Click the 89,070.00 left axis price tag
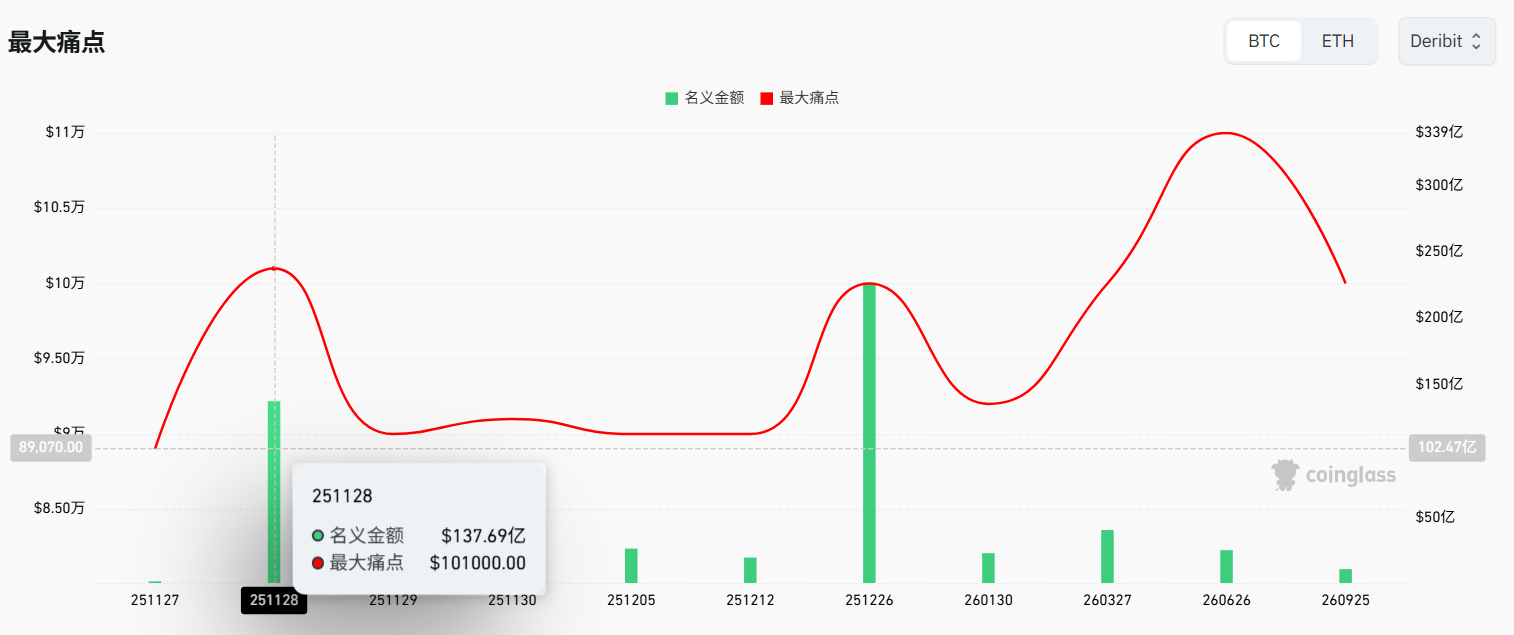This screenshot has width=1514, height=635. click(x=51, y=447)
